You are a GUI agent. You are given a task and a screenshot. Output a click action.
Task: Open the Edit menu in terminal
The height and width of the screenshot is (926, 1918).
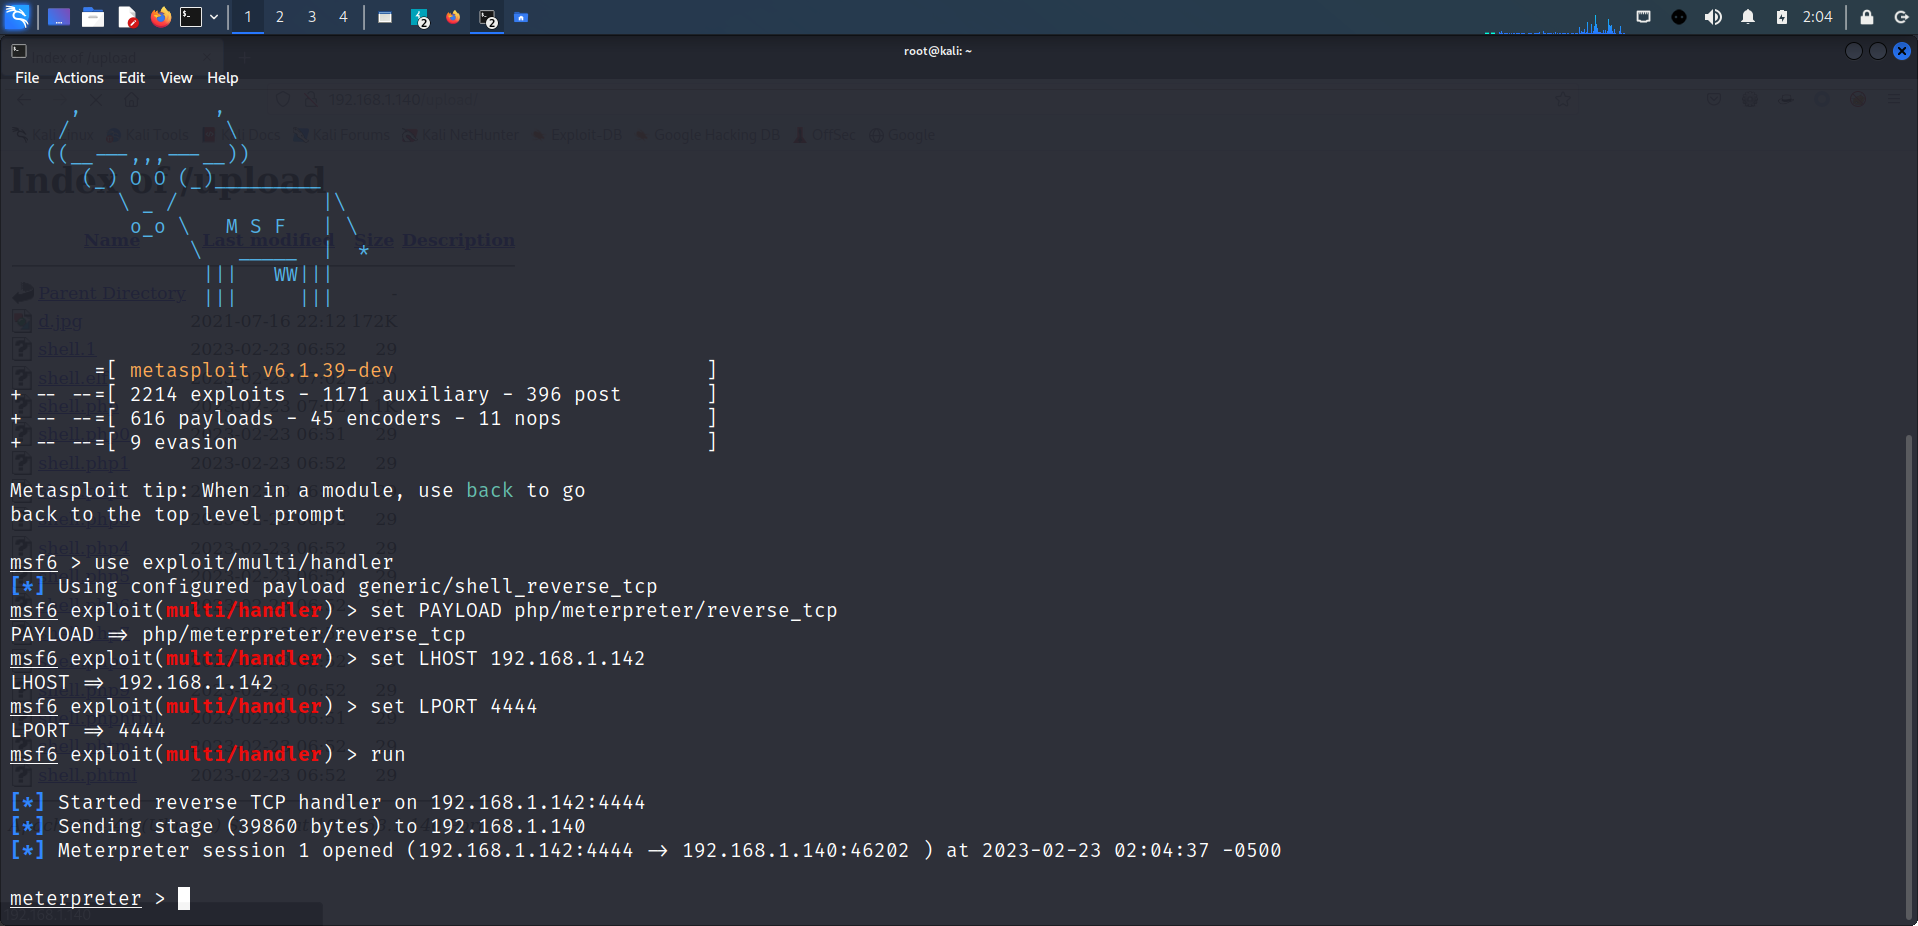click(132, 78)
